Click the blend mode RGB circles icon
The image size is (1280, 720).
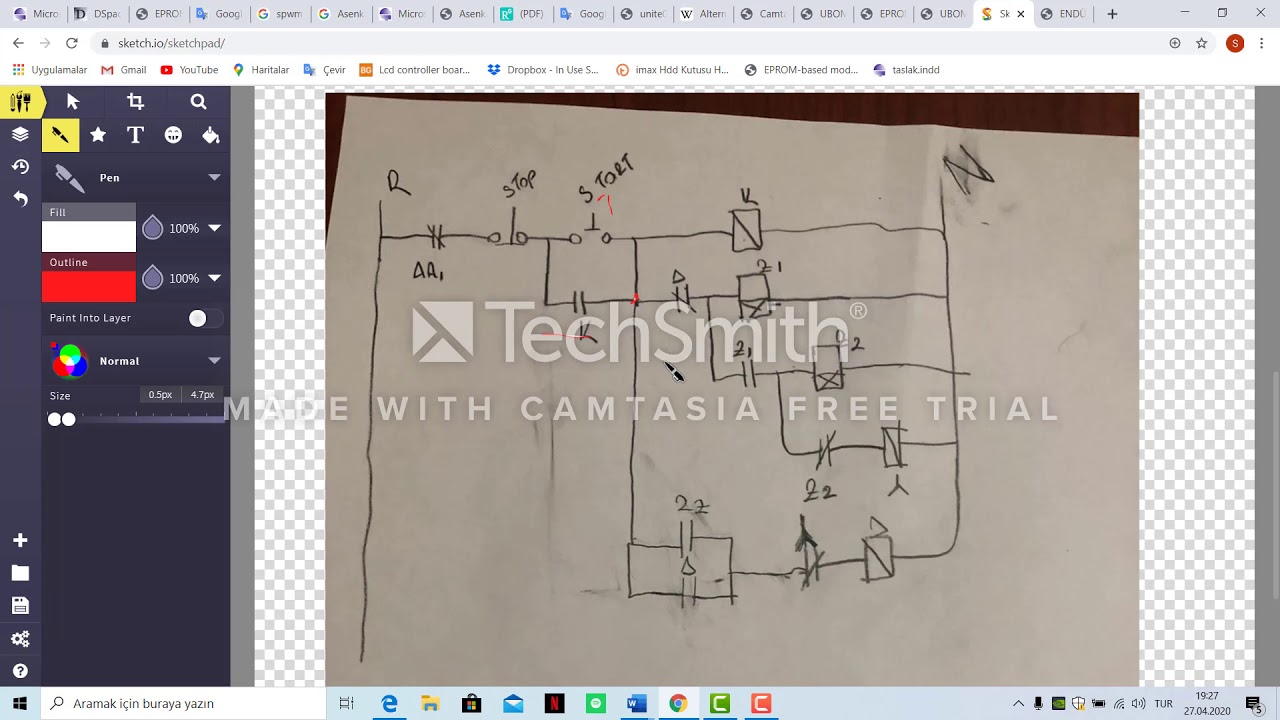(x=69, y=361)
